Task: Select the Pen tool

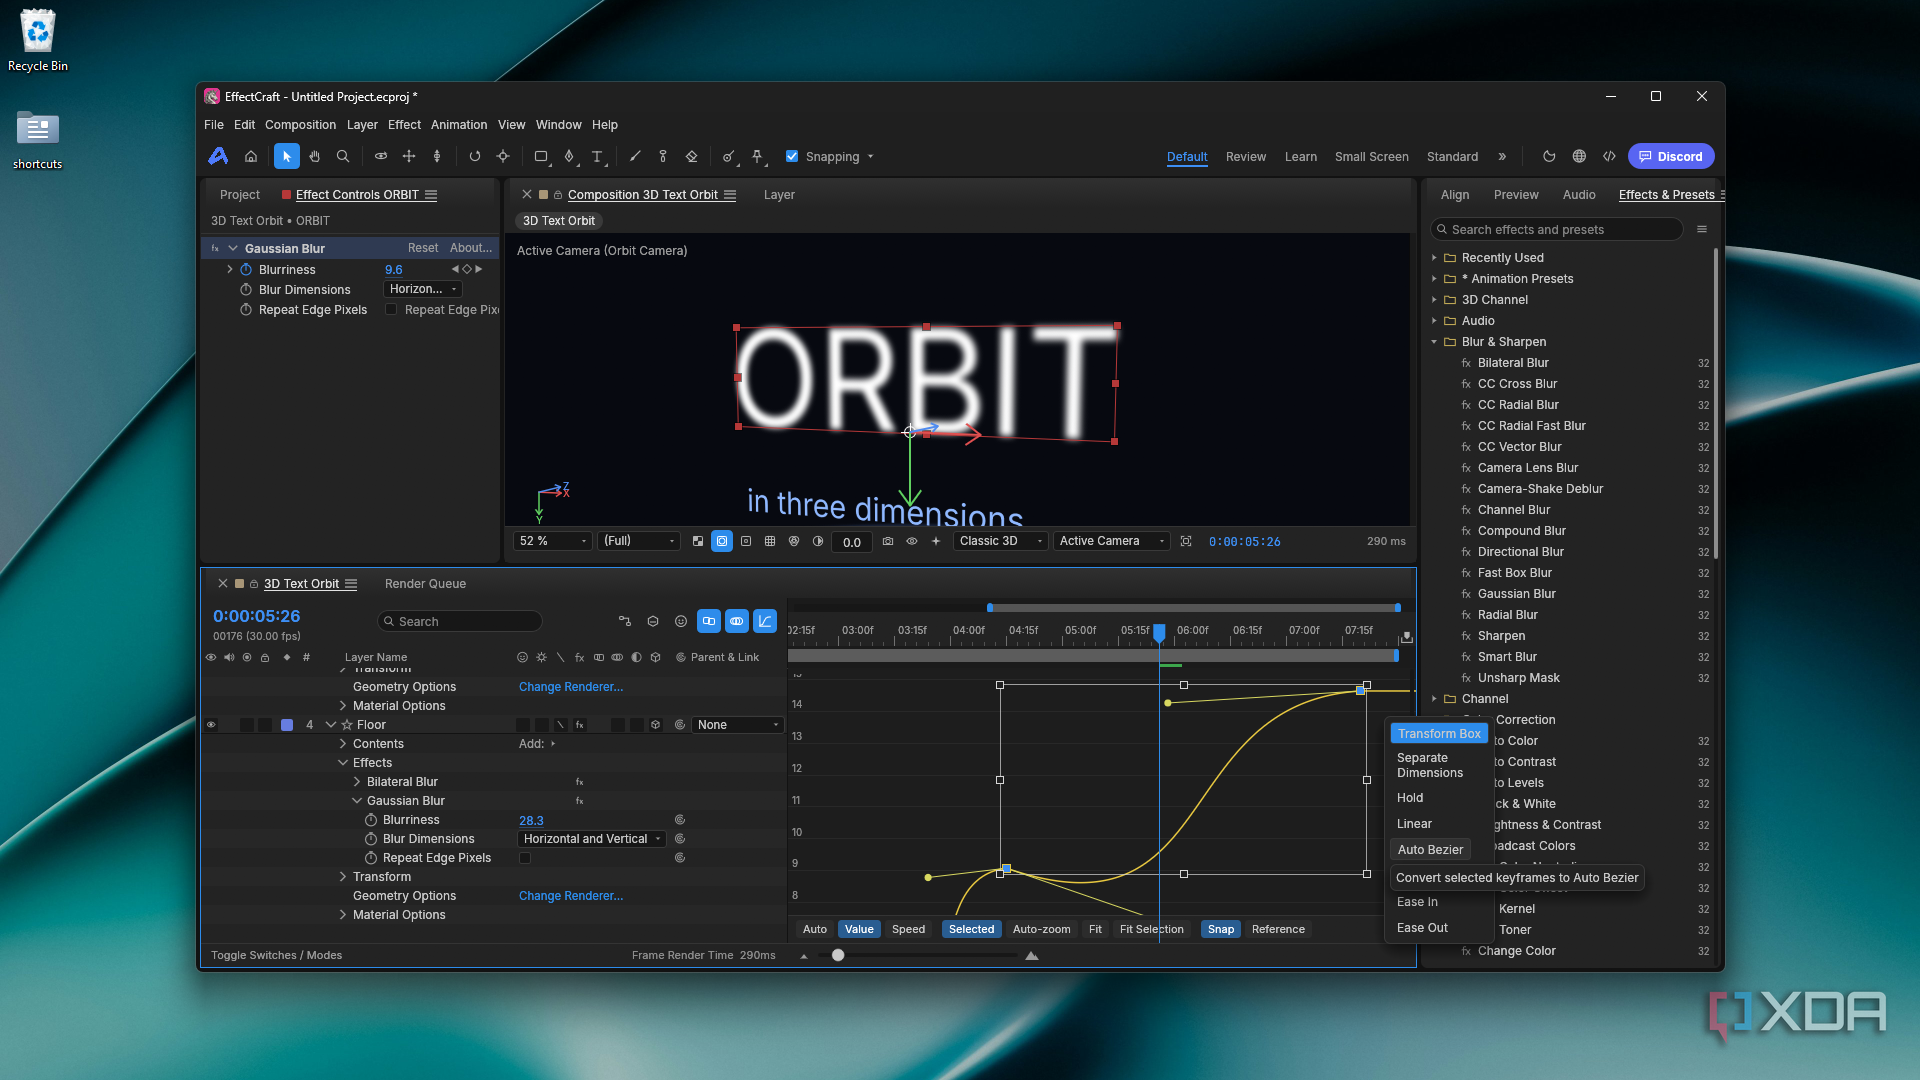Action: [569, 156]
